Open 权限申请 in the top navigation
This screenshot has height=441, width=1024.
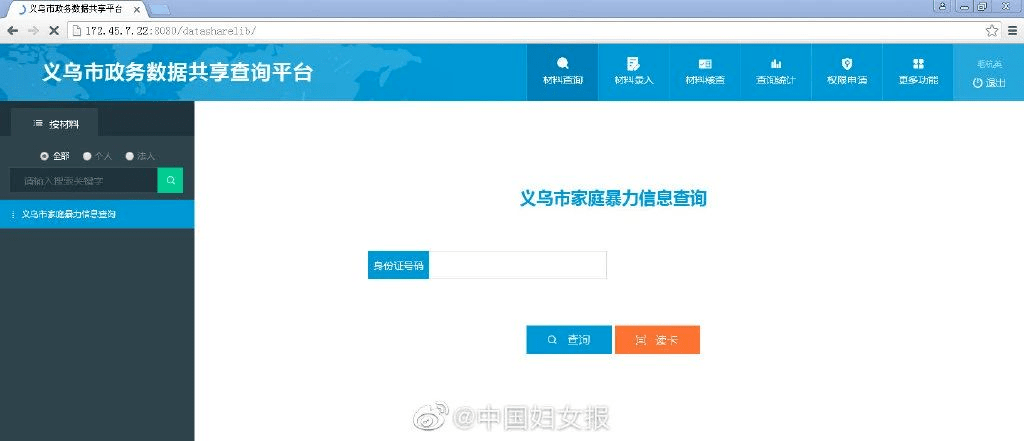click(x=847, y=72)
